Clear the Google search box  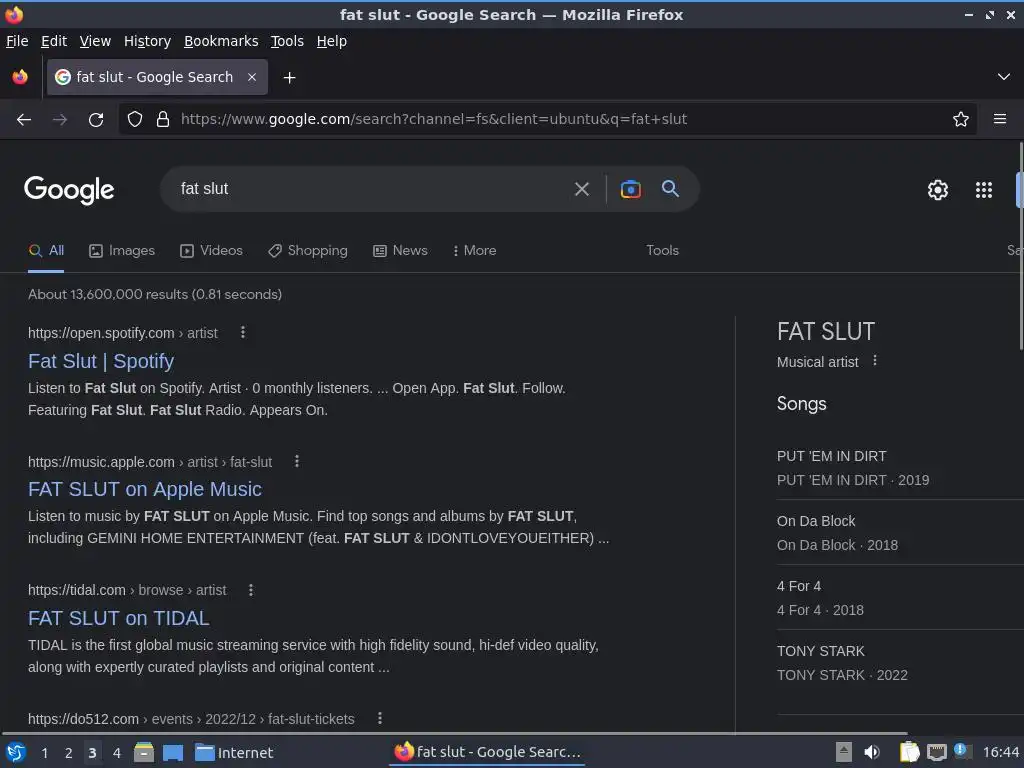click(x=581, y=189)
